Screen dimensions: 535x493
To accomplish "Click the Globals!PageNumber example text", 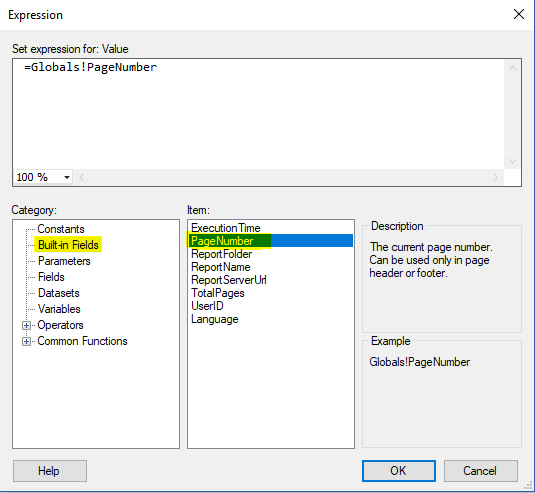I will tap(419, 362).
